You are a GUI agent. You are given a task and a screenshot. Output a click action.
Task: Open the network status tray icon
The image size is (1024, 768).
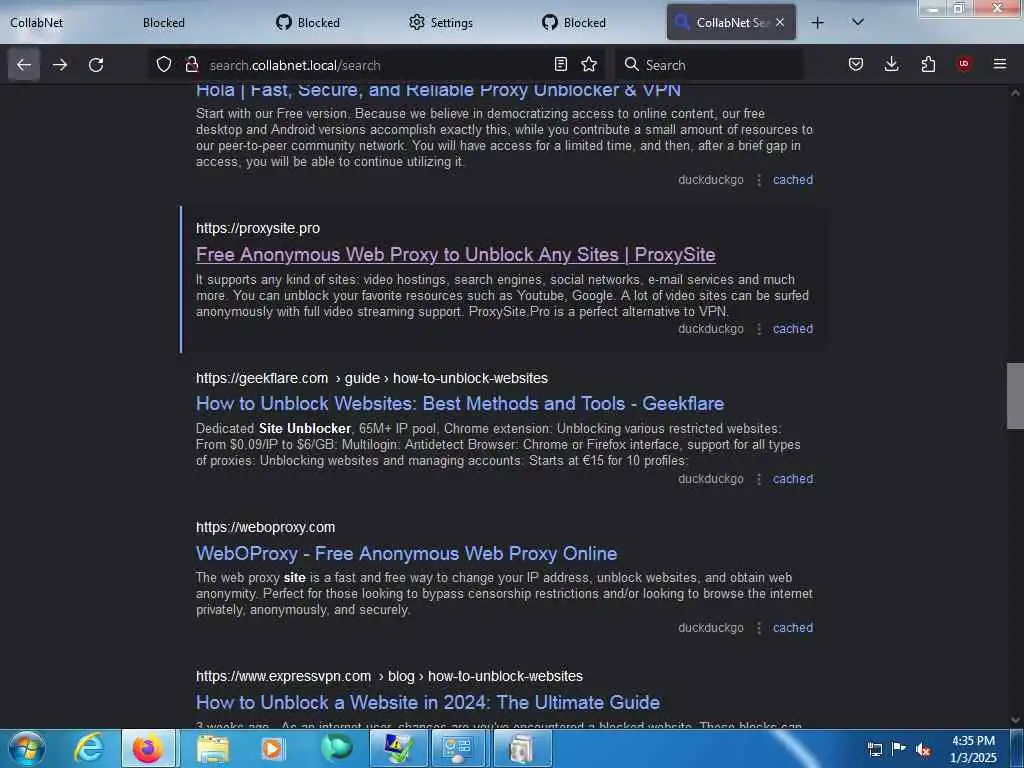(874, 748)
